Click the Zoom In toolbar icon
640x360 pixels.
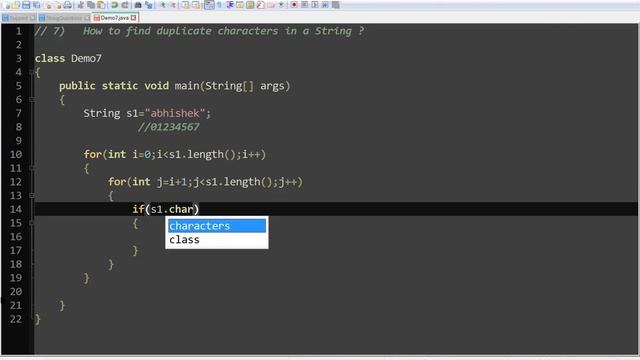tap(162, 5)
